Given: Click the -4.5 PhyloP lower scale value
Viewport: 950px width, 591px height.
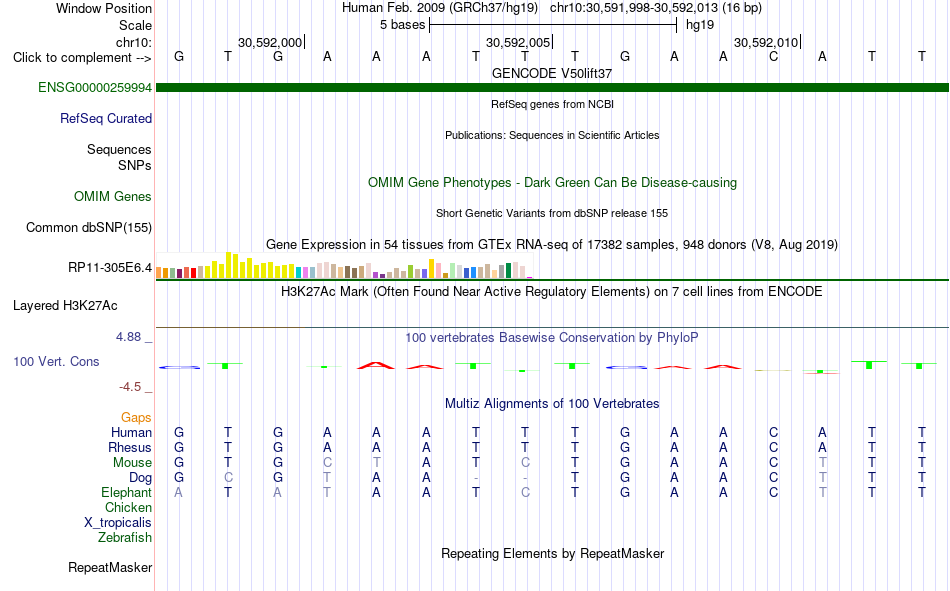Looking at the screenshot, I should tap(130, 387).
